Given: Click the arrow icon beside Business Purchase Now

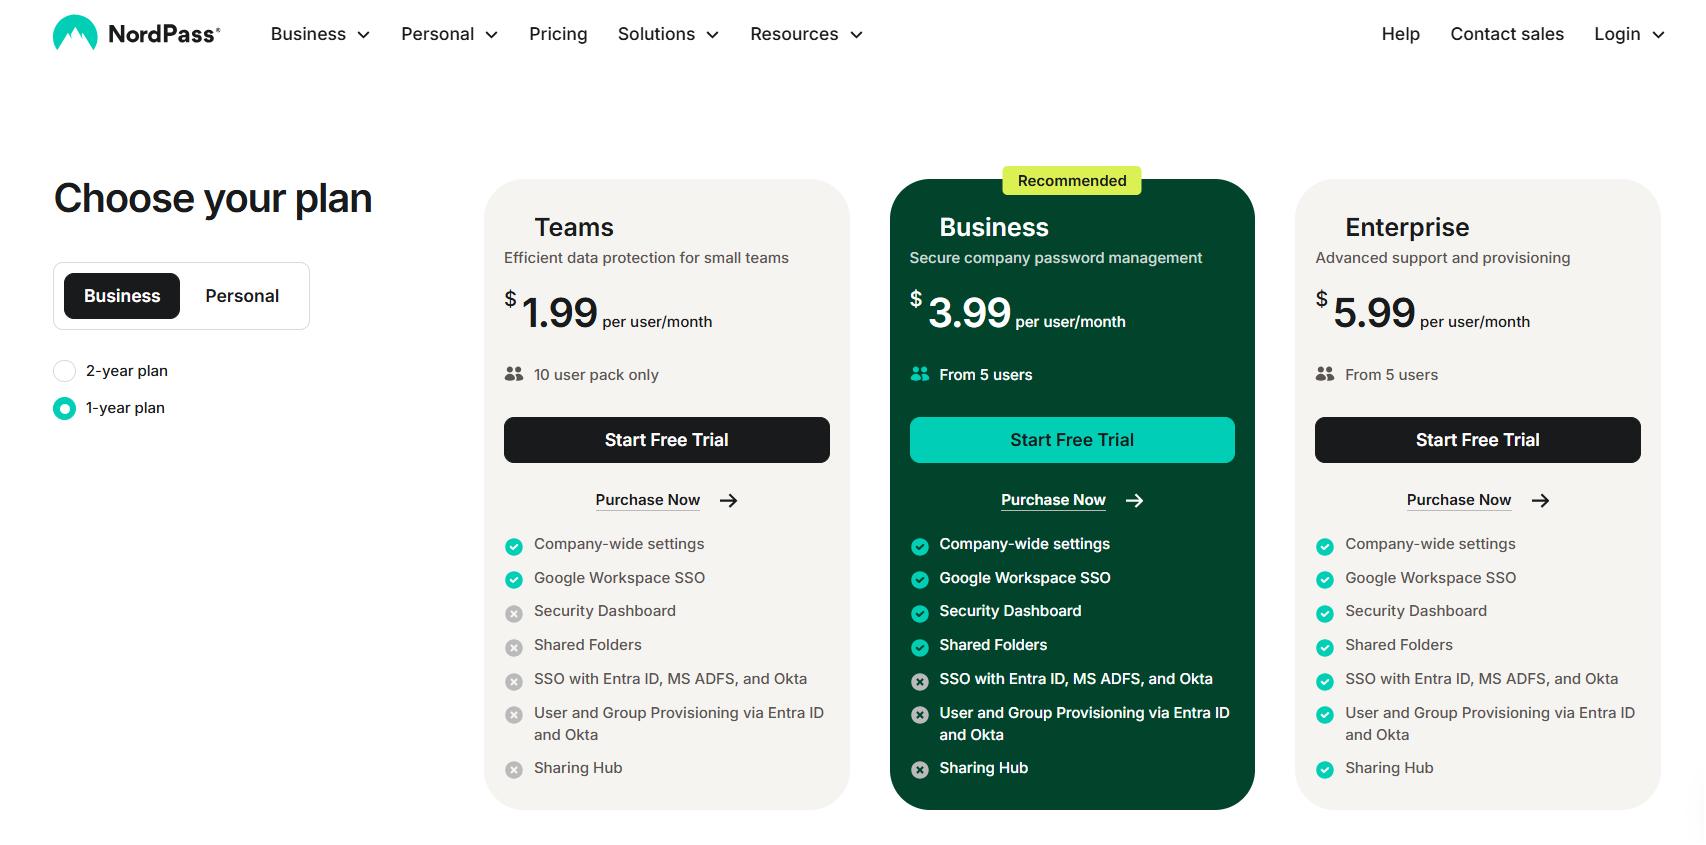Looking at the screenshot, I should pos(1135,501).
